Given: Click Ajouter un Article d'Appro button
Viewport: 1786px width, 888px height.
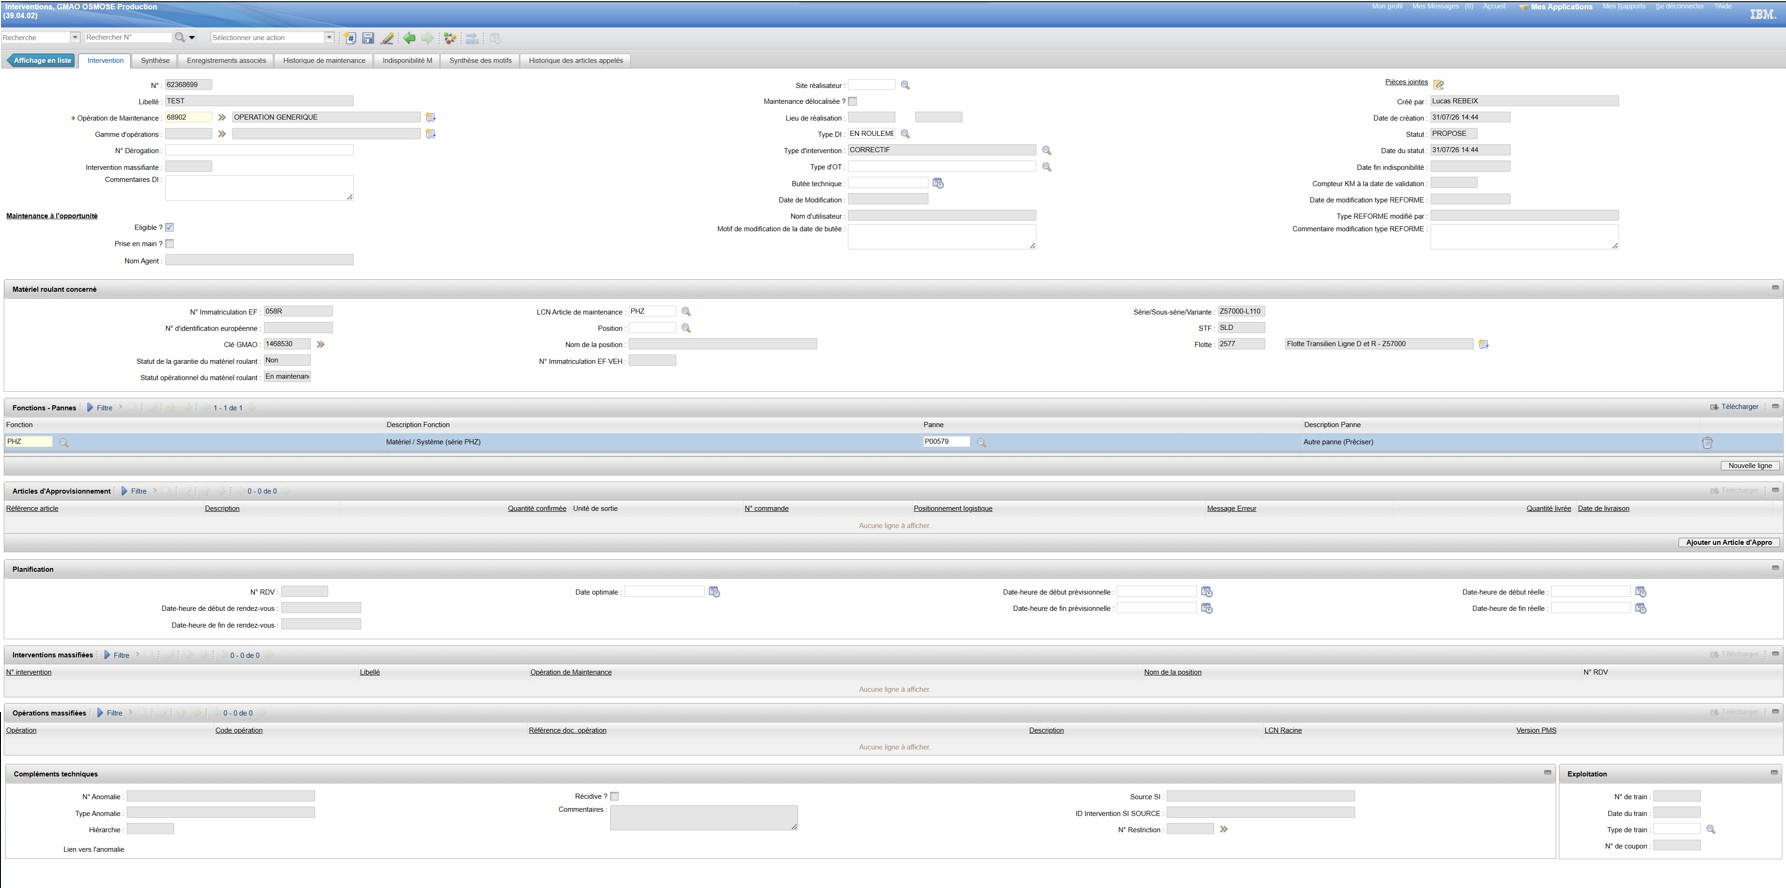Looking at the screenshot, I should 1729,543.
